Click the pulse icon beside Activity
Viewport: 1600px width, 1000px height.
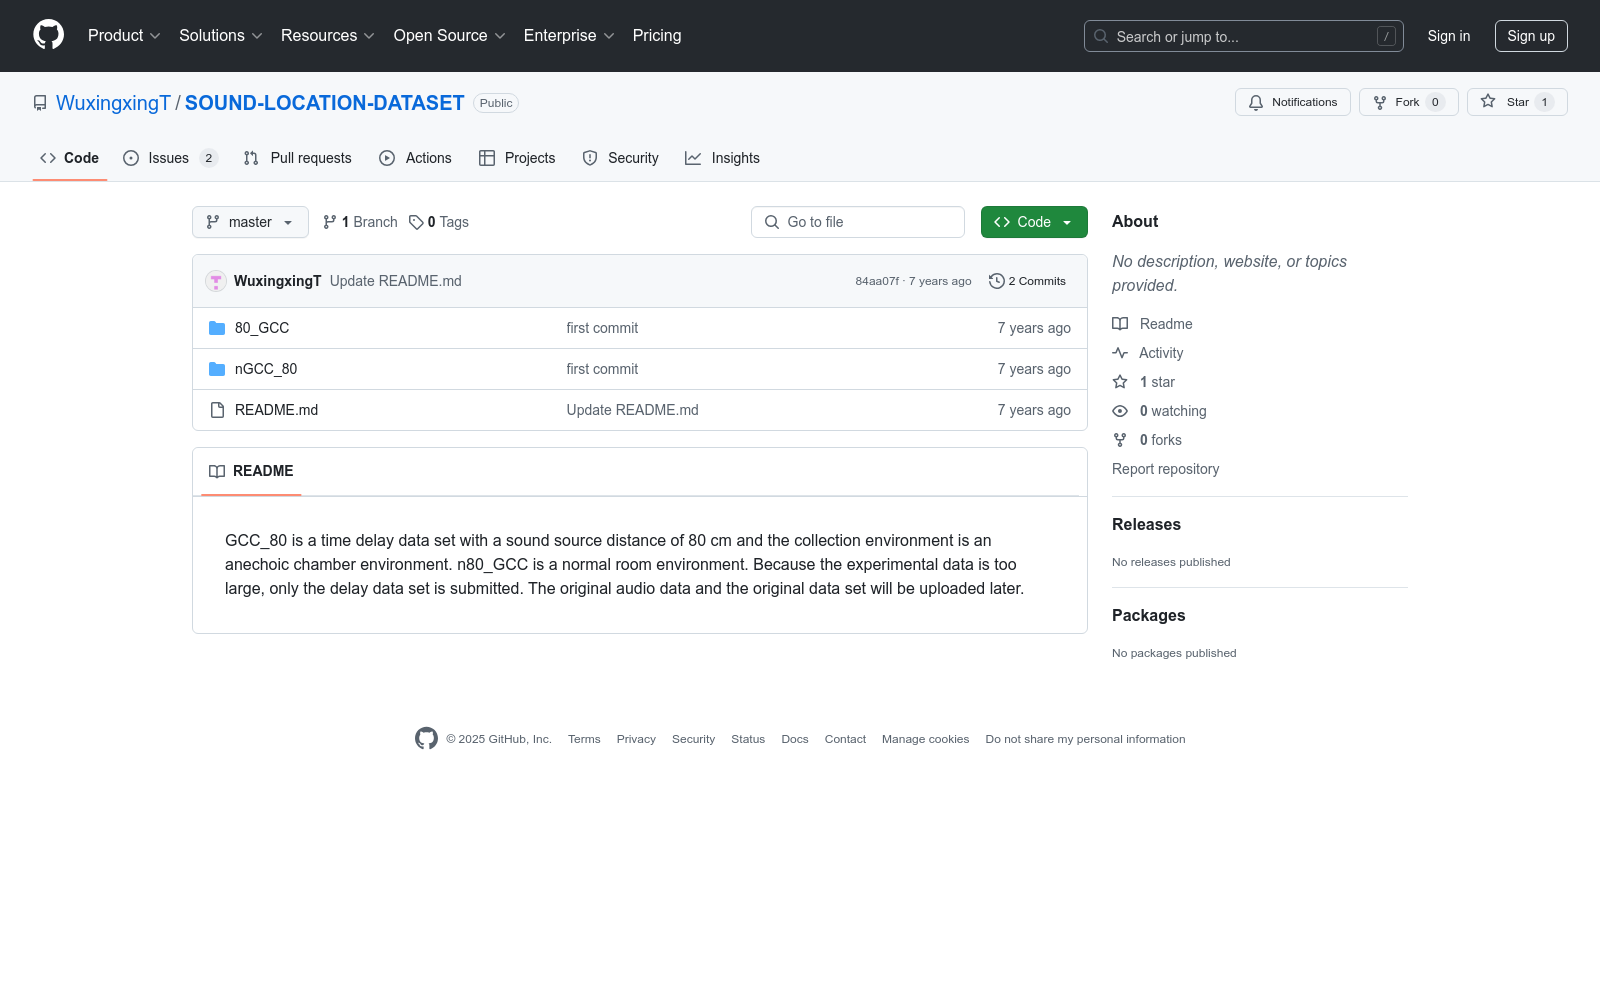(1120, 353)
